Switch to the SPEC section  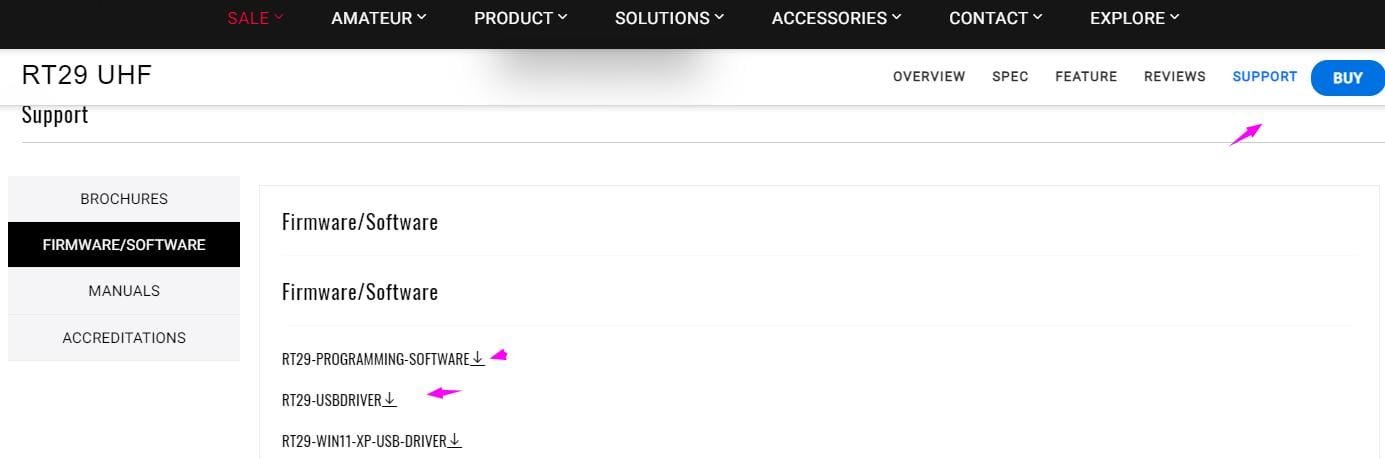[1010, 77]
